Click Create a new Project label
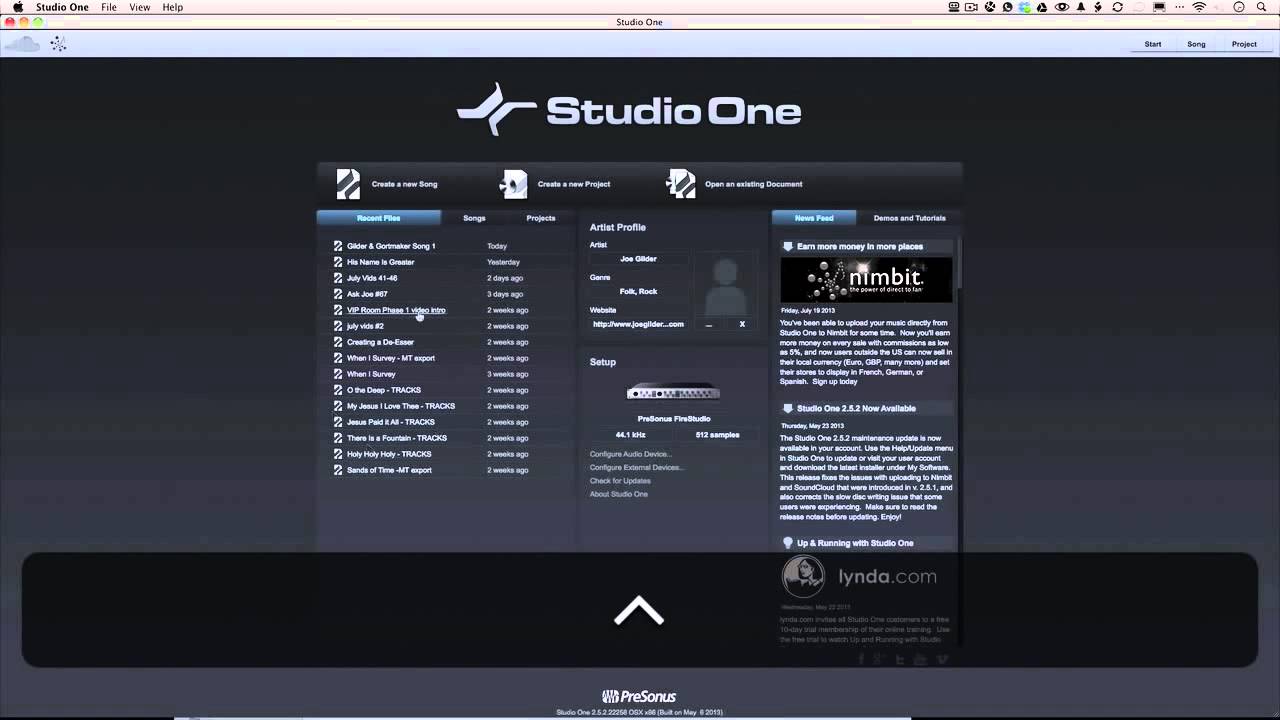This screenshot has width=1280, height=720. (x=574, y=184)
